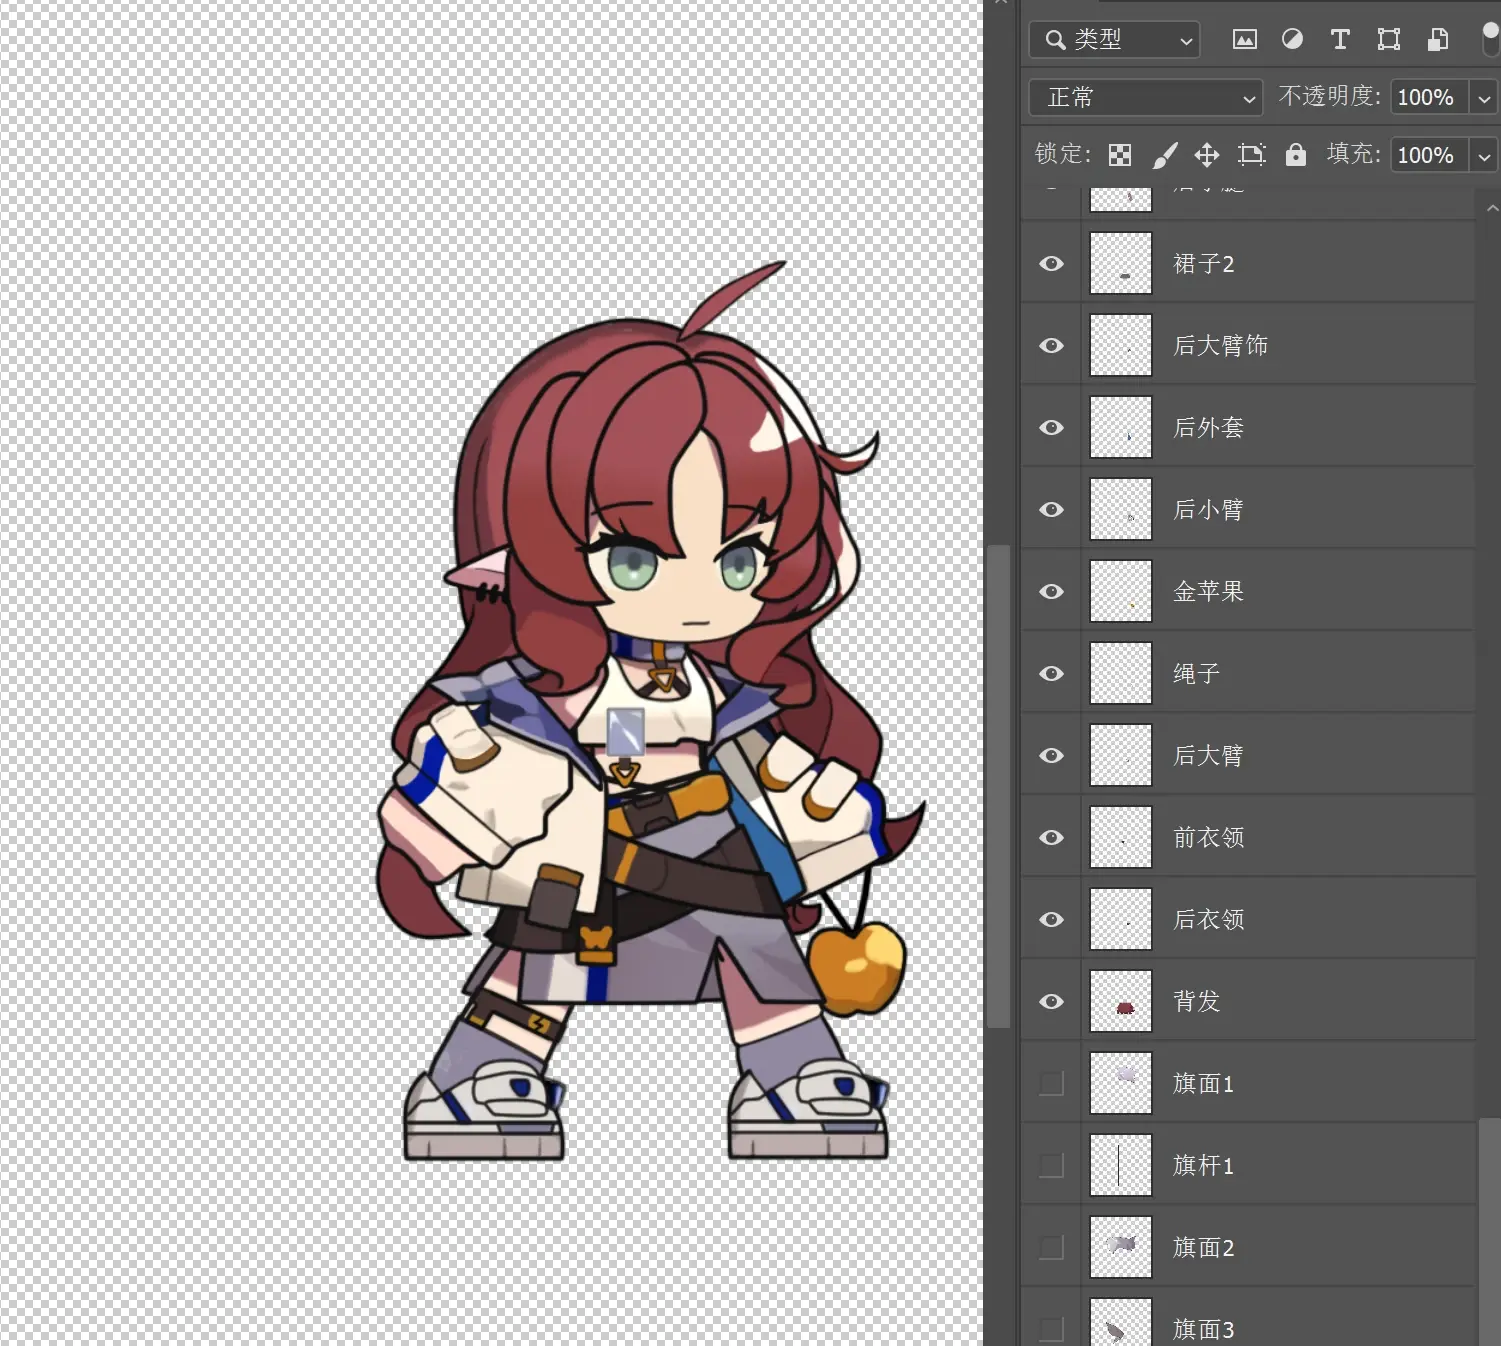1501x1346 pixels.
Task: Click the layers panel scrollbar up arrow
Action: [x=1491, y=208]
